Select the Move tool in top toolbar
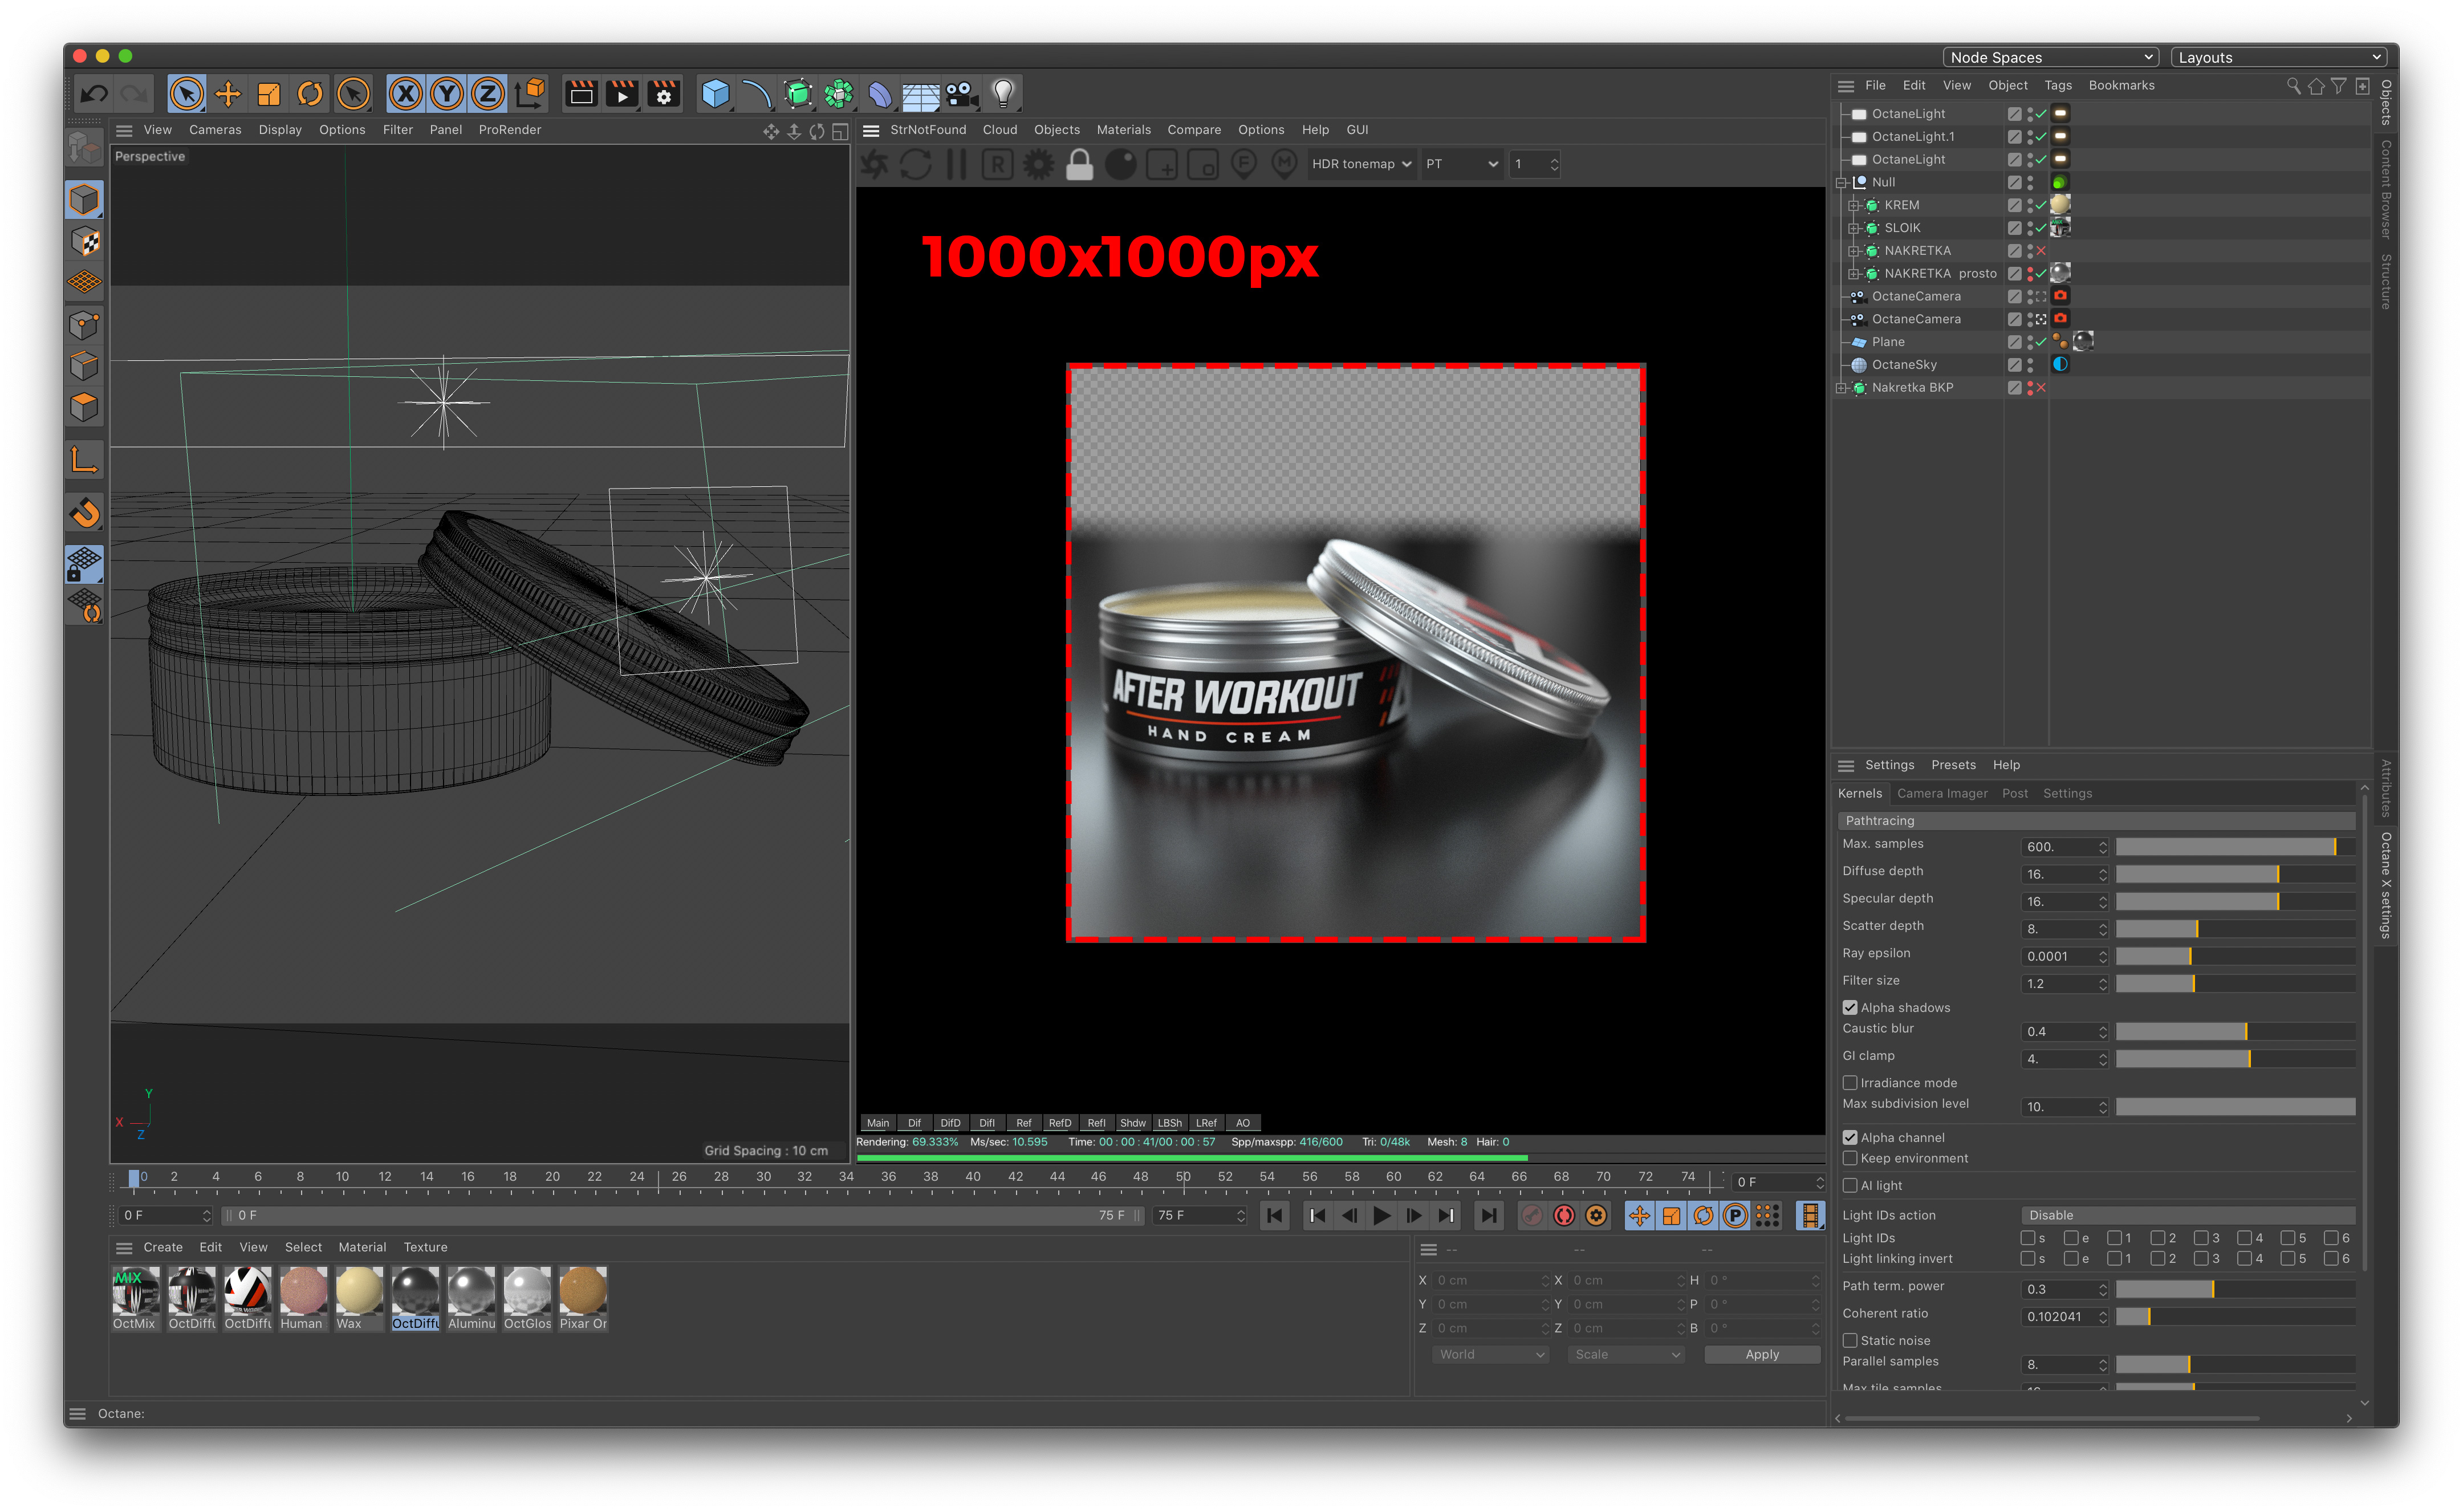Screen dimensions: 2463x1512 click(x=228, y=94)
